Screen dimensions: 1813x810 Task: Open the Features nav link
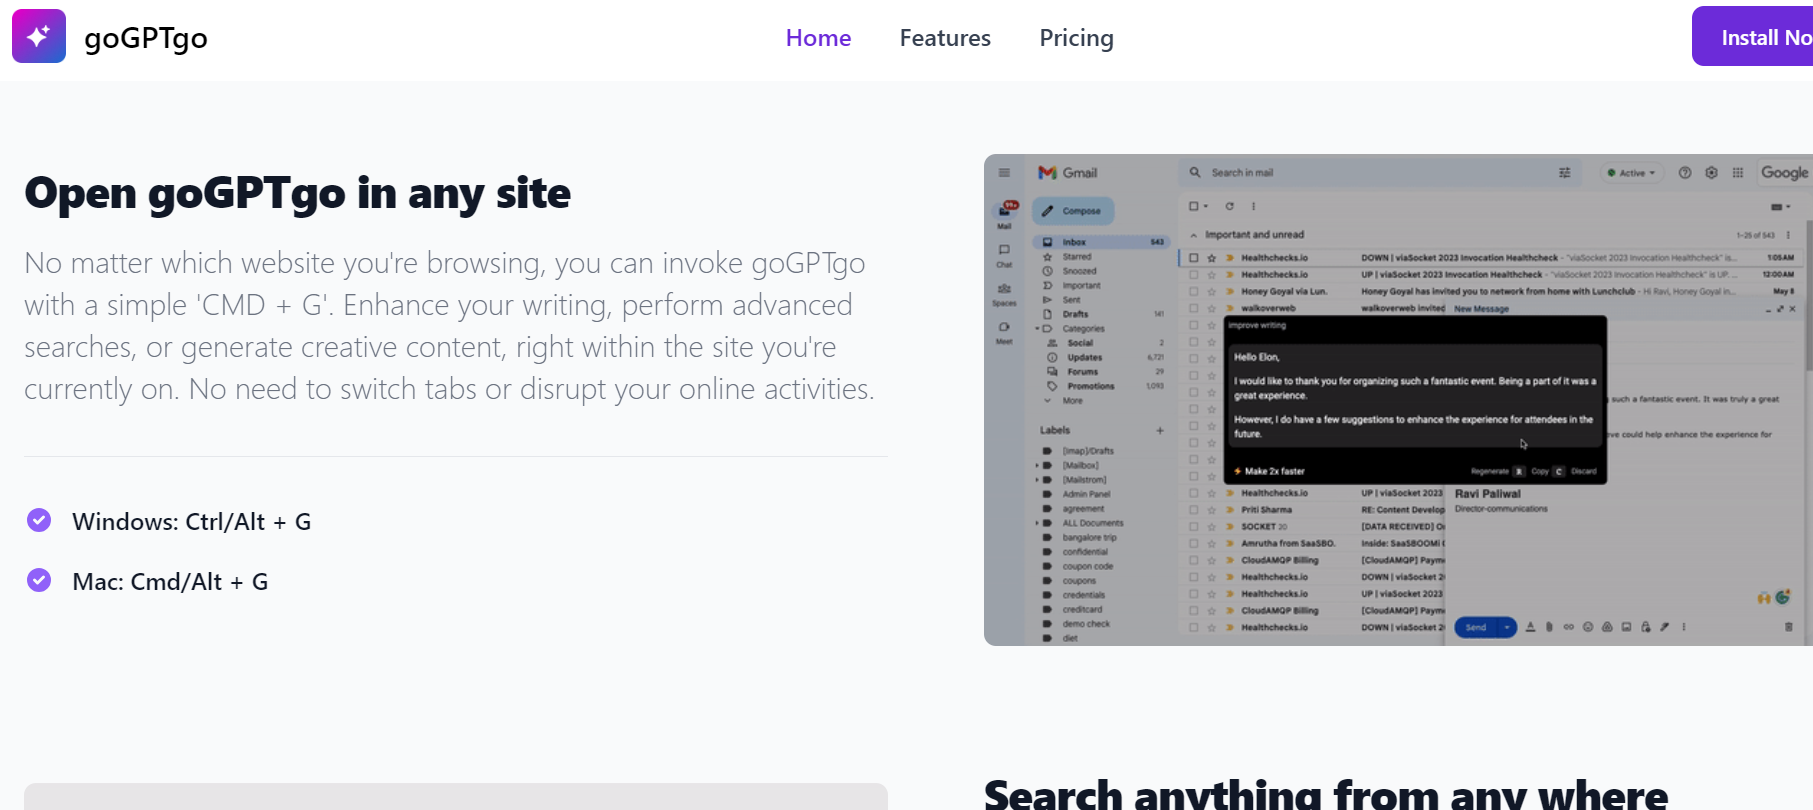(x=945, y=38)
